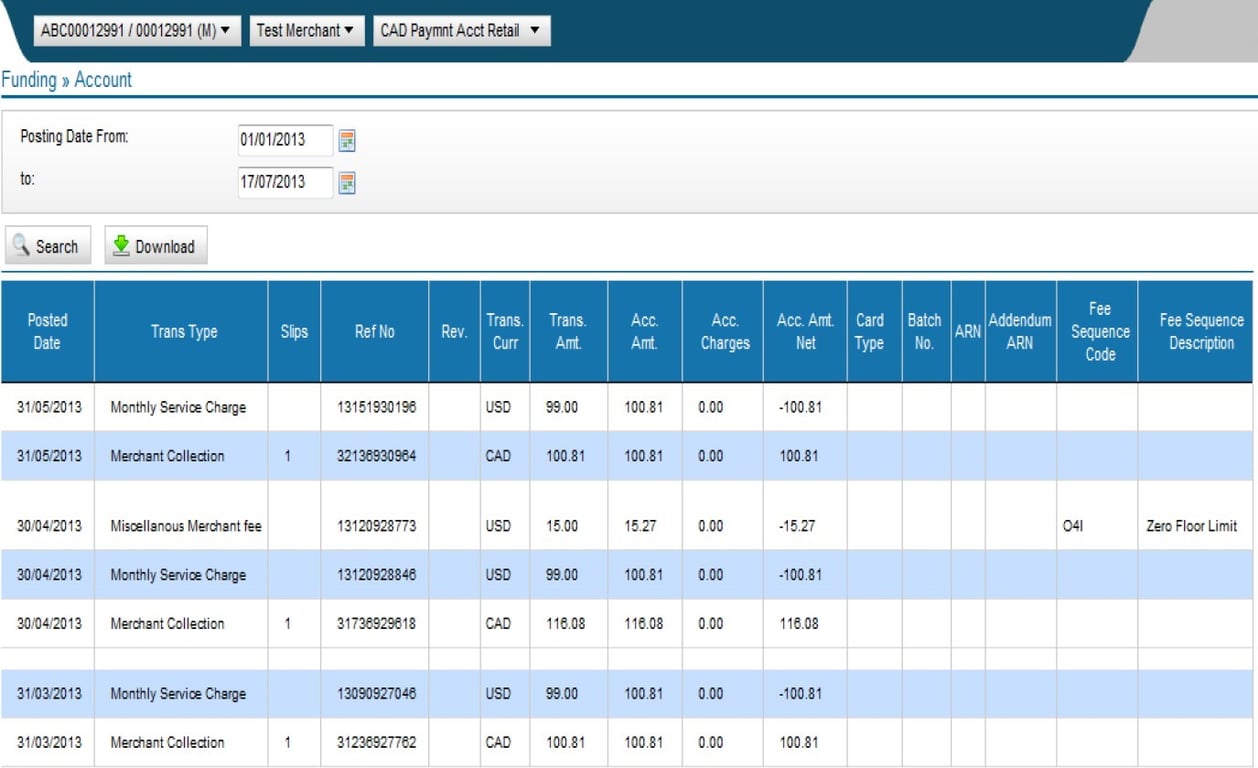This screenshot has width=1258, height=768.
Task: Sort by the Posted Date column header
Action: (47, 332)
